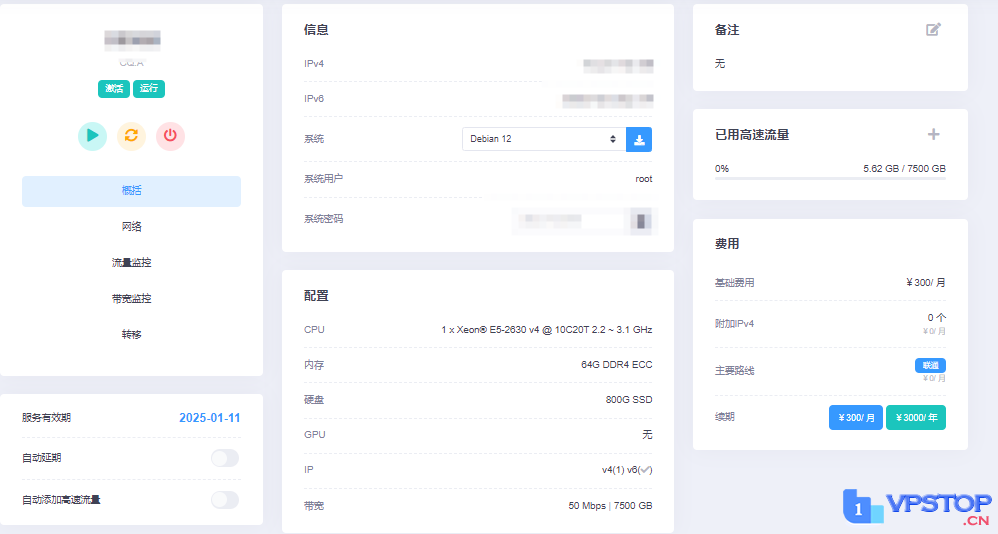998x534 pixels.
Task: Open the 网络 network menu item
Action: point(131,227)
